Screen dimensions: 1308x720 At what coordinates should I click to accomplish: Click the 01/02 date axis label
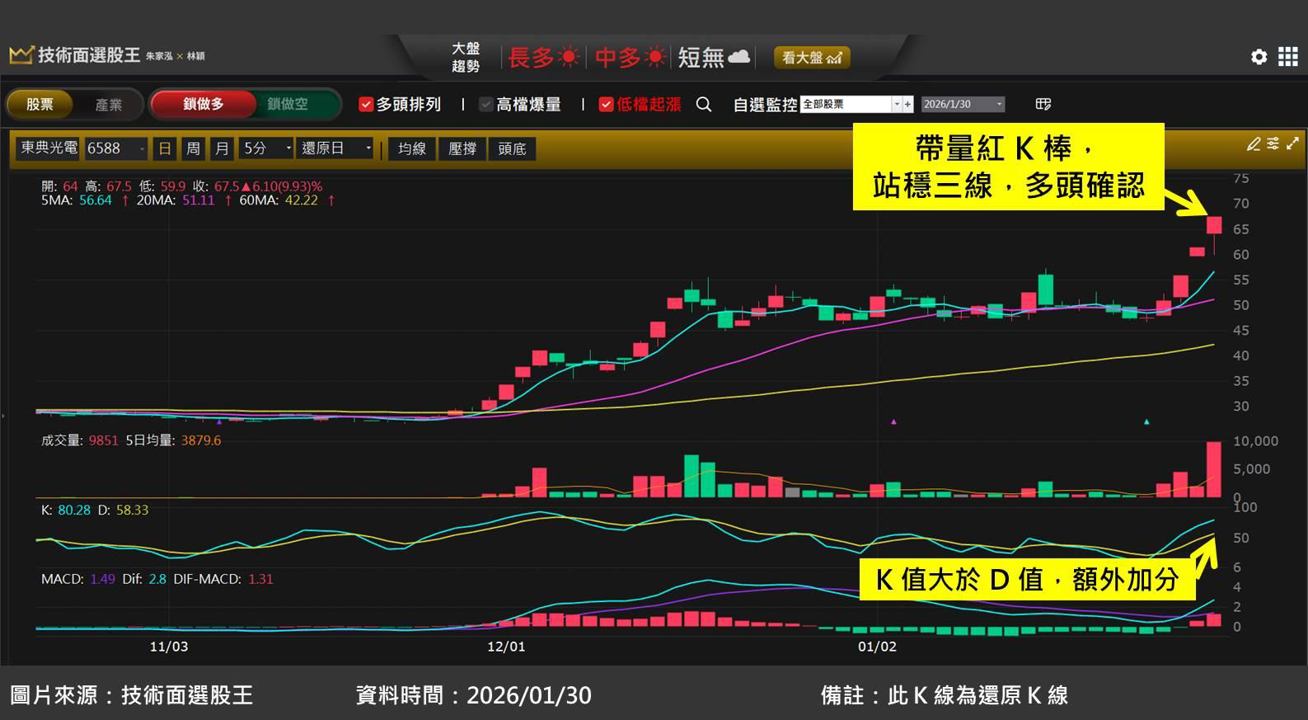pyautogui.click(x=877, y=647)
